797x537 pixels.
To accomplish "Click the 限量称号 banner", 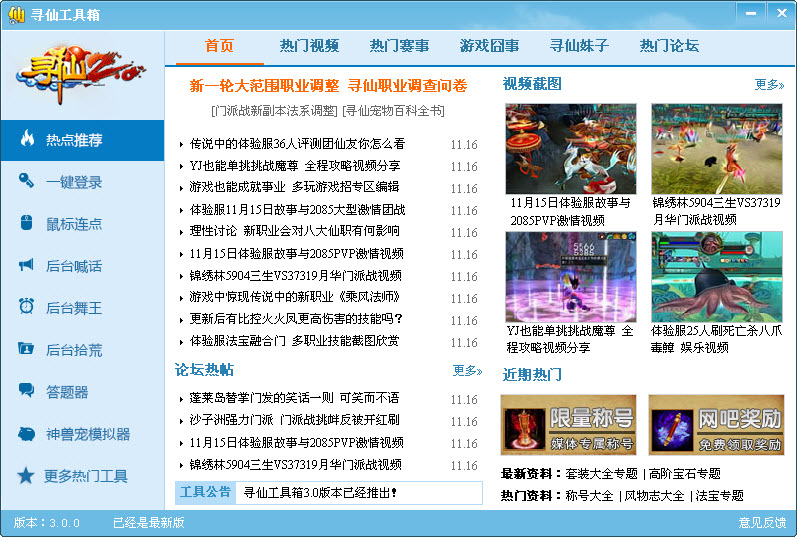I will point(568,425).
